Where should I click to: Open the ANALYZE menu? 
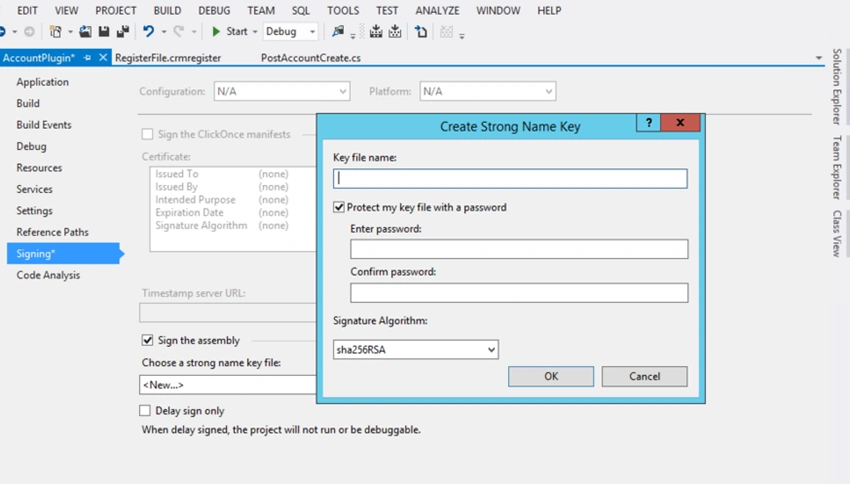(x=437, y=10)
